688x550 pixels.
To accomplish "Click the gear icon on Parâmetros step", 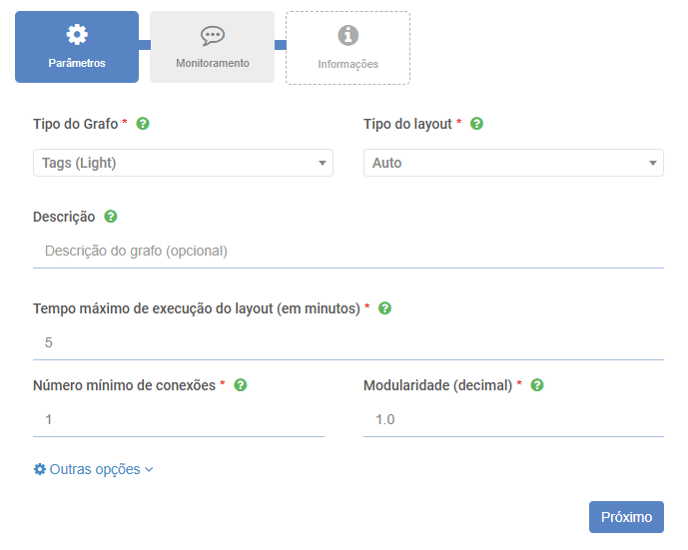I will pyautogui.click(x=77, y=35).
